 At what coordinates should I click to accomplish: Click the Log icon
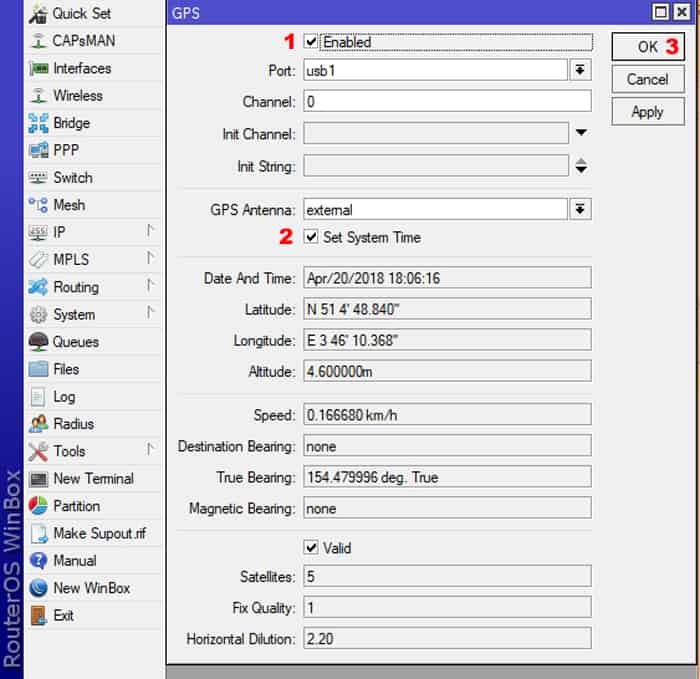click(x=38, y=397)
